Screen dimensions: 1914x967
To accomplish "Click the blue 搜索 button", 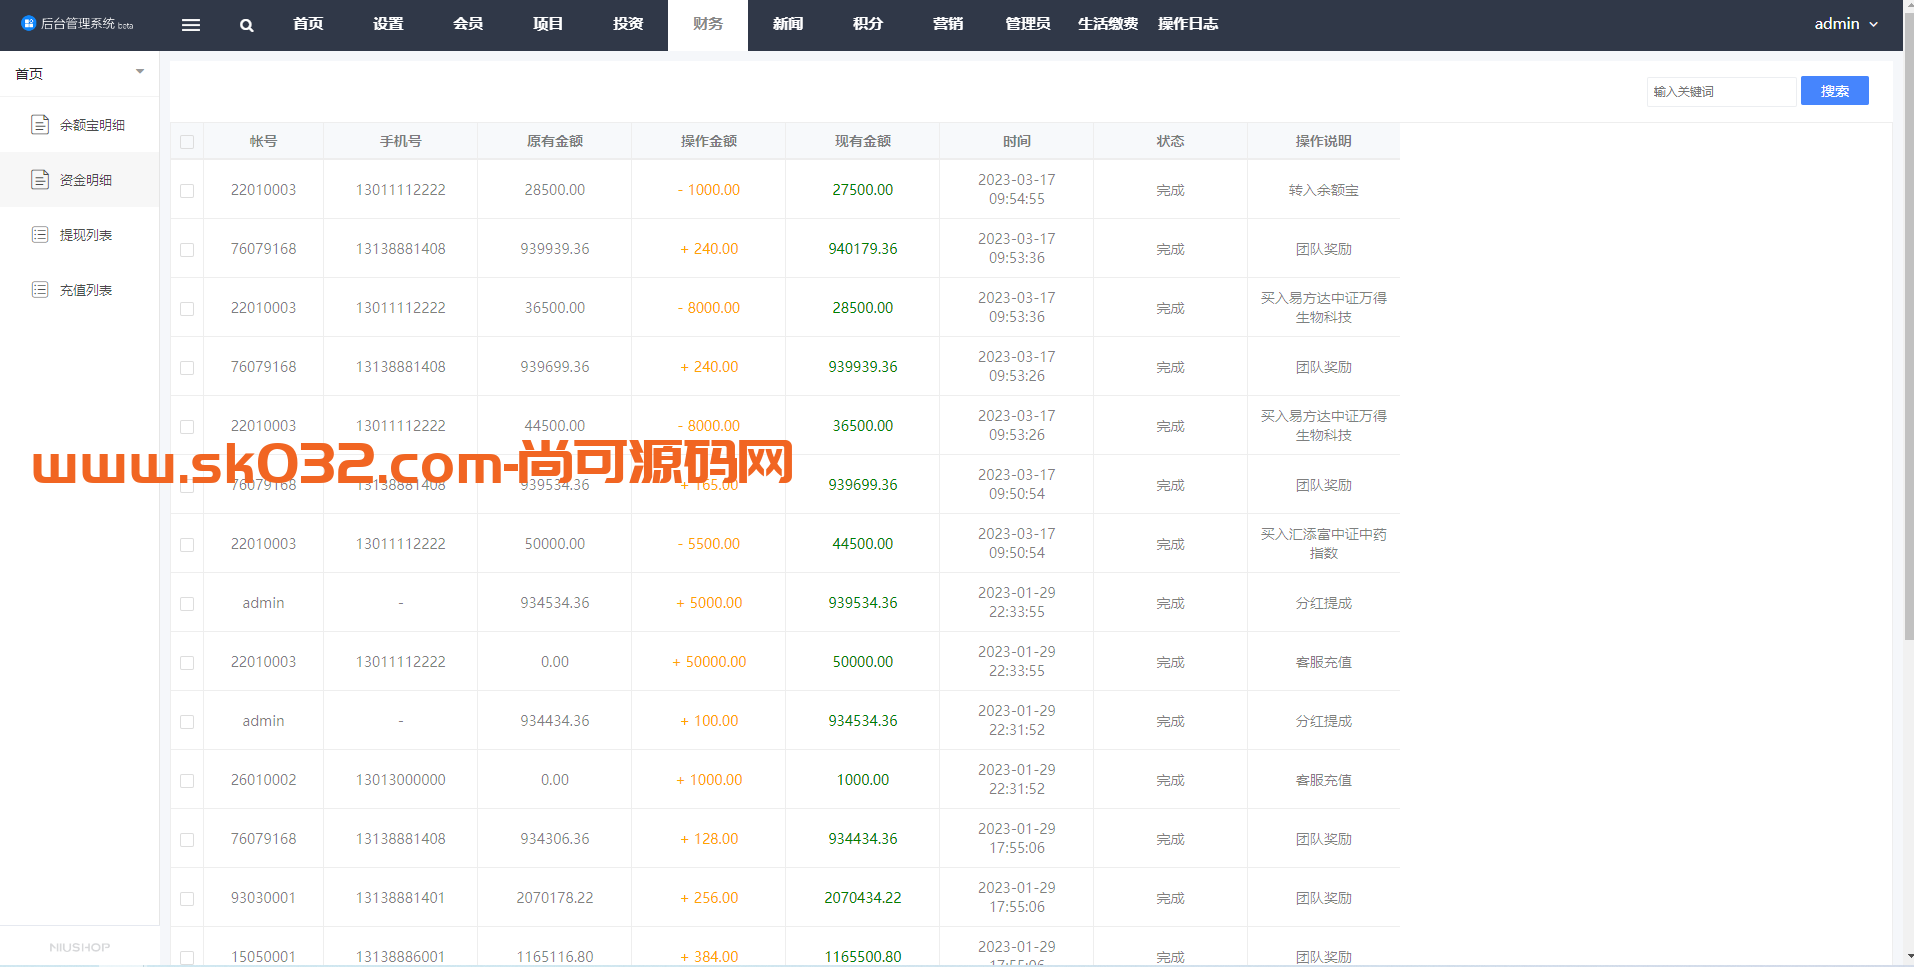I will coord(1835,91).
